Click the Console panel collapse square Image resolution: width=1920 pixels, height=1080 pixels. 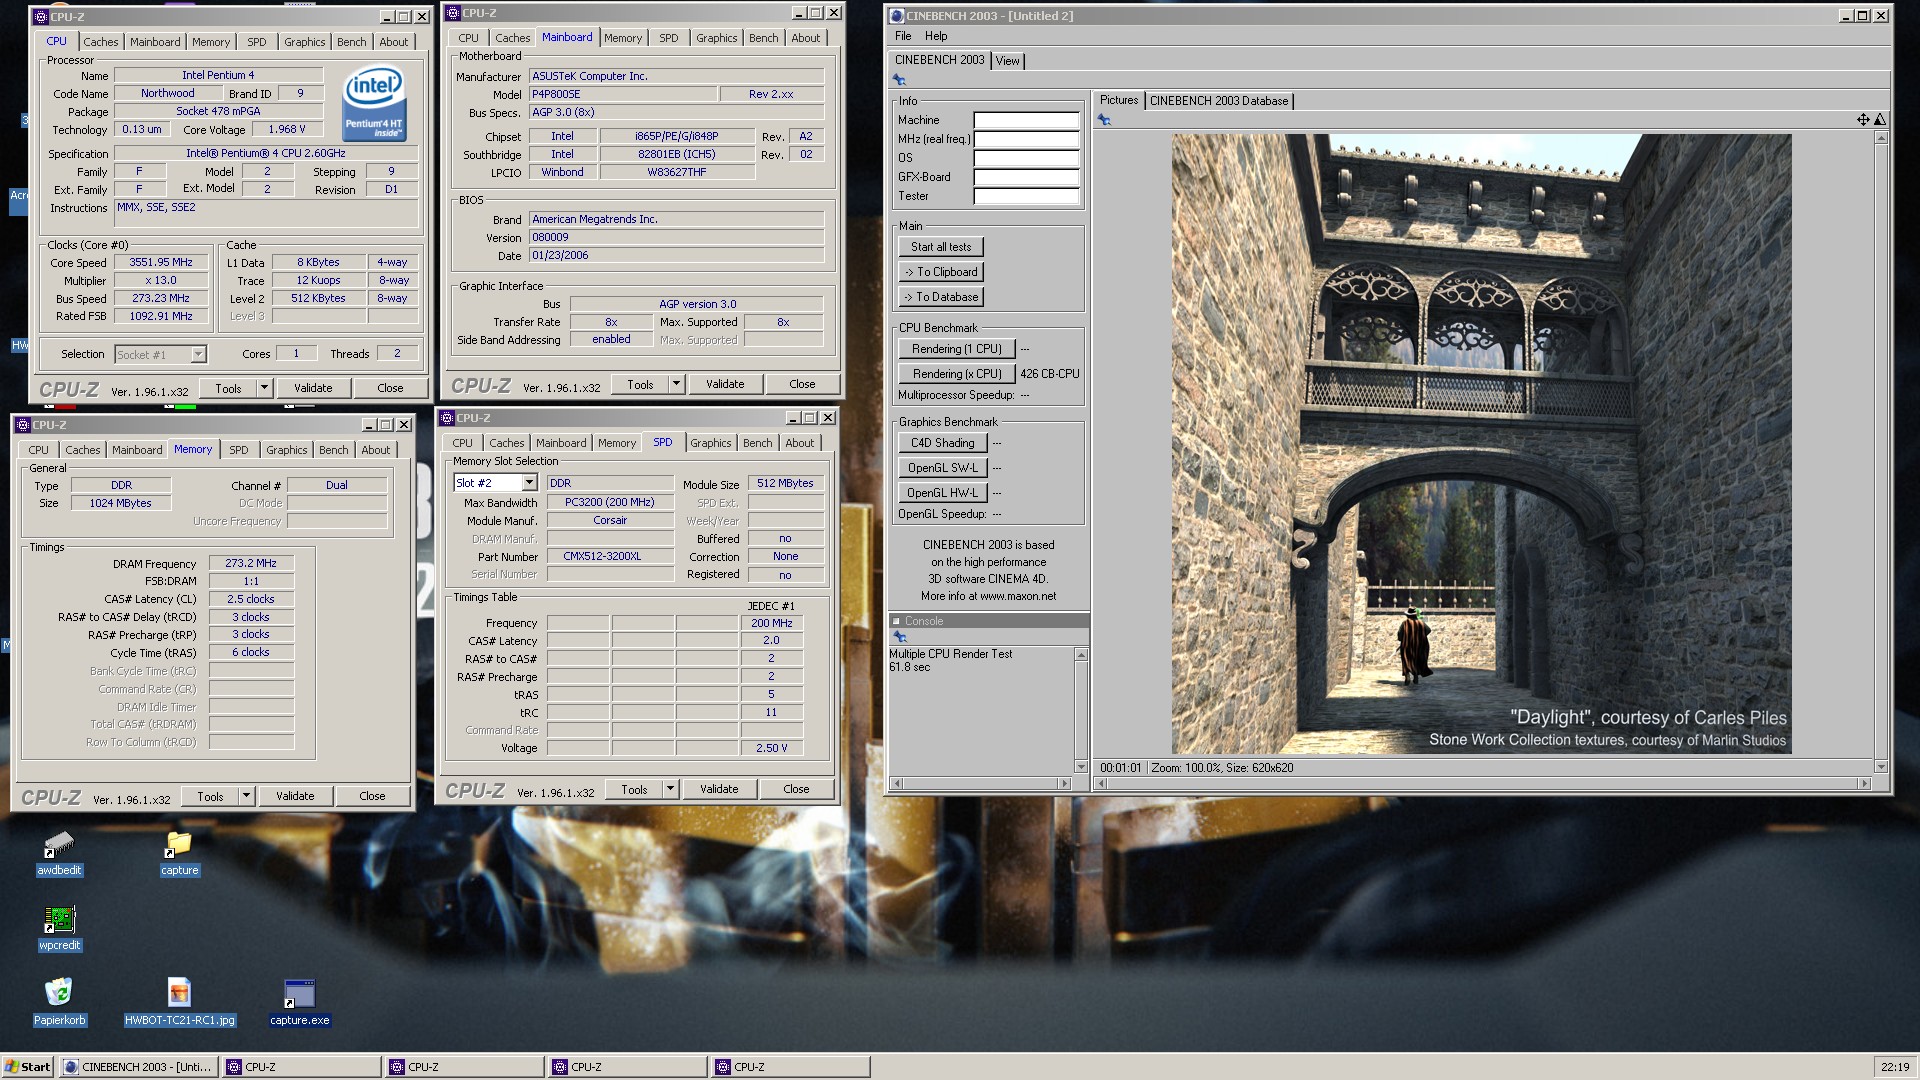(x=896, y=621)
